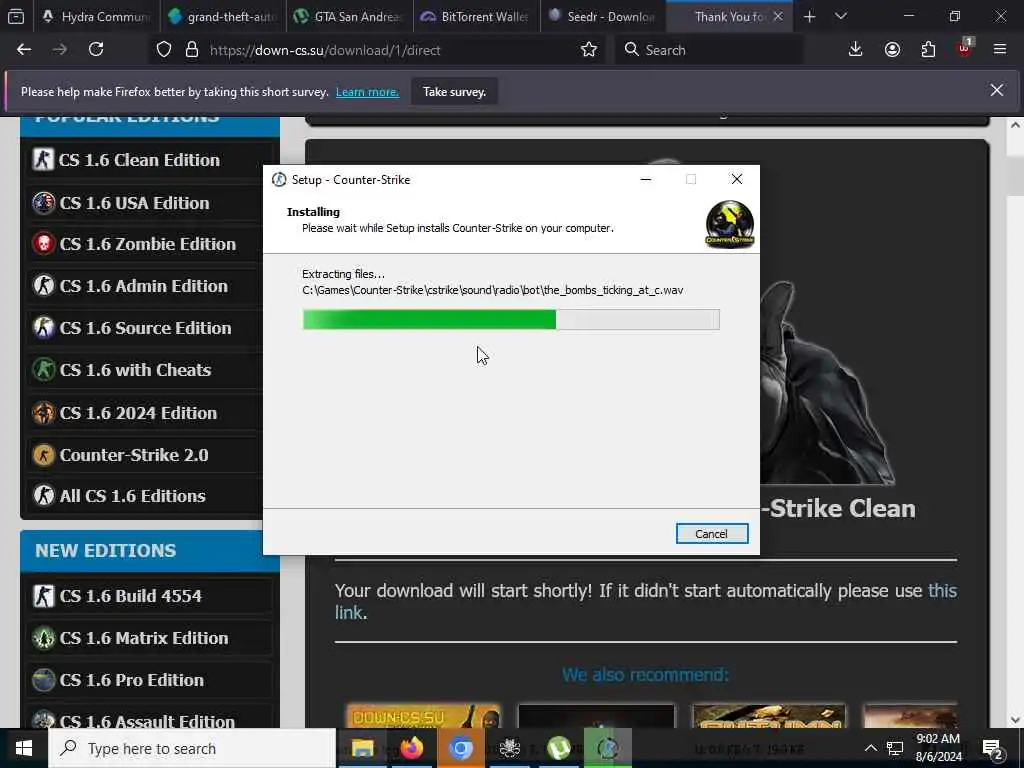Open CS 1.6 Build 4554 link
The width and height of the screenshot is (1024, 768).
131,596
